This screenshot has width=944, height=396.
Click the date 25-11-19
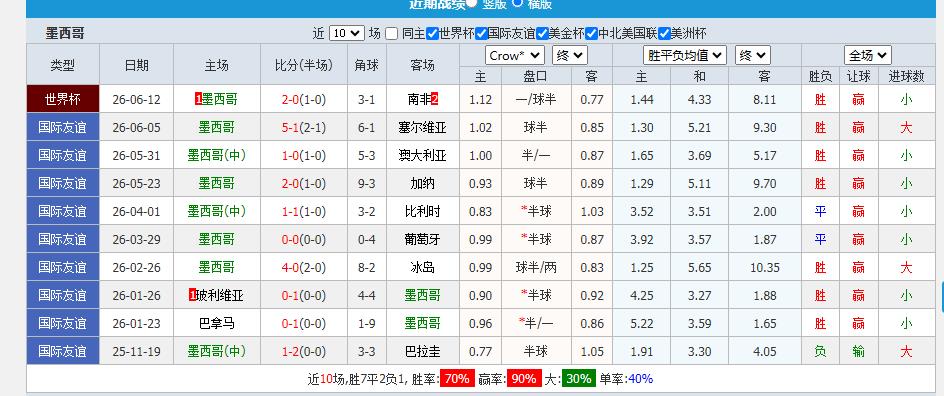point(137,351)
